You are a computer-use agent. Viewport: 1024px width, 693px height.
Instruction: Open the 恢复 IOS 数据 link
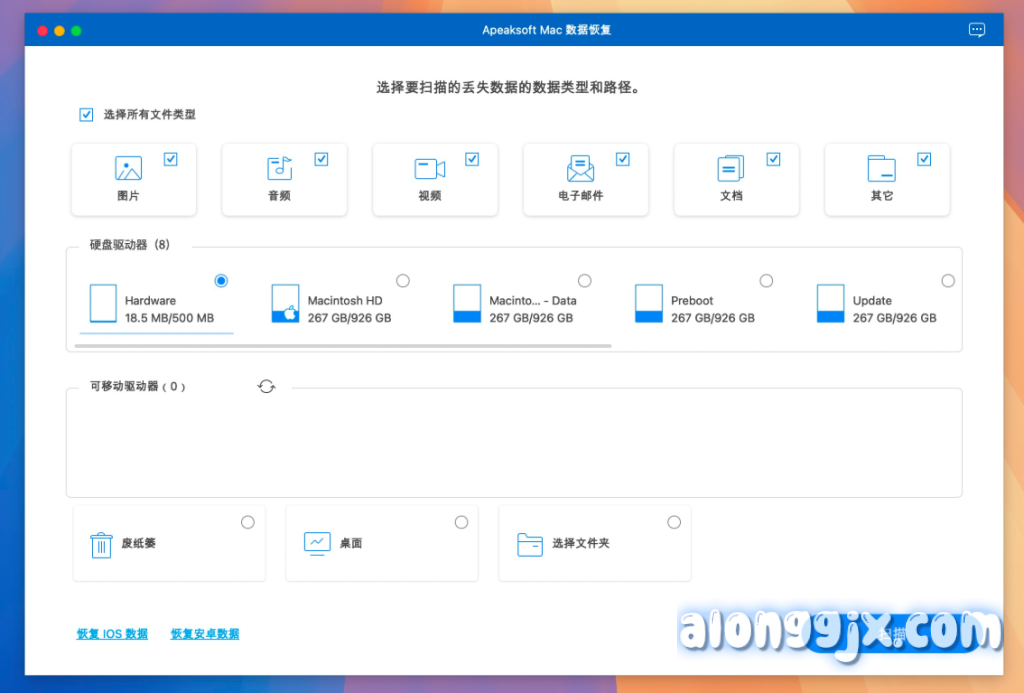pos(112,634)
